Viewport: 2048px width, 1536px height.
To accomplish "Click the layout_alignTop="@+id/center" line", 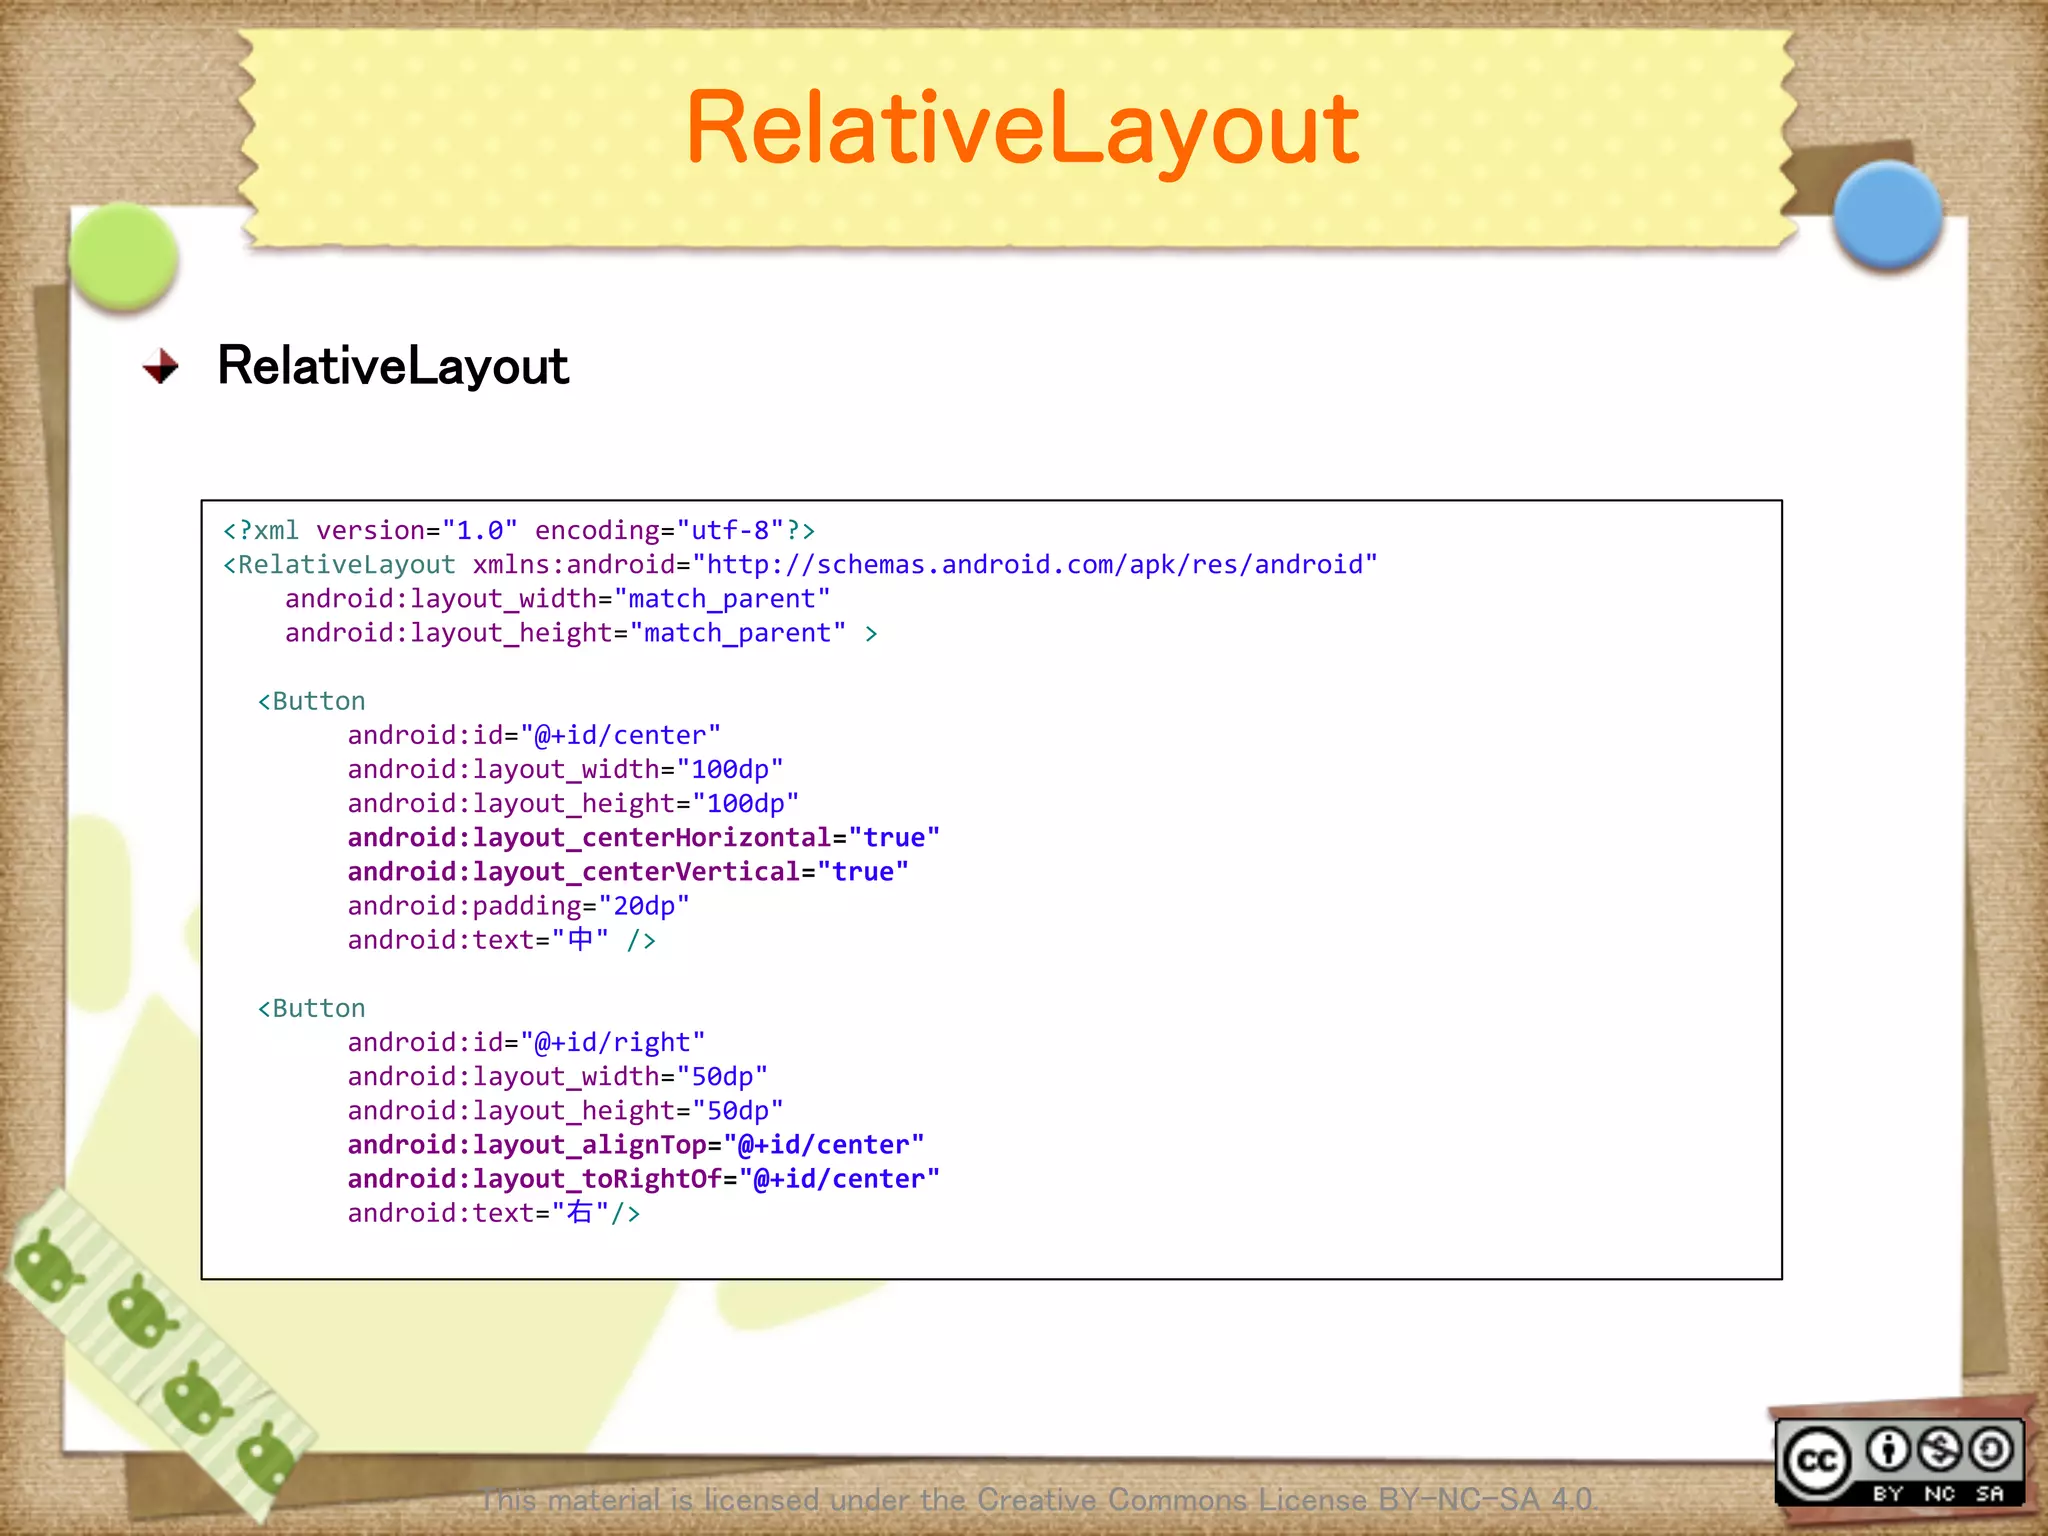I will [636, 1144].
